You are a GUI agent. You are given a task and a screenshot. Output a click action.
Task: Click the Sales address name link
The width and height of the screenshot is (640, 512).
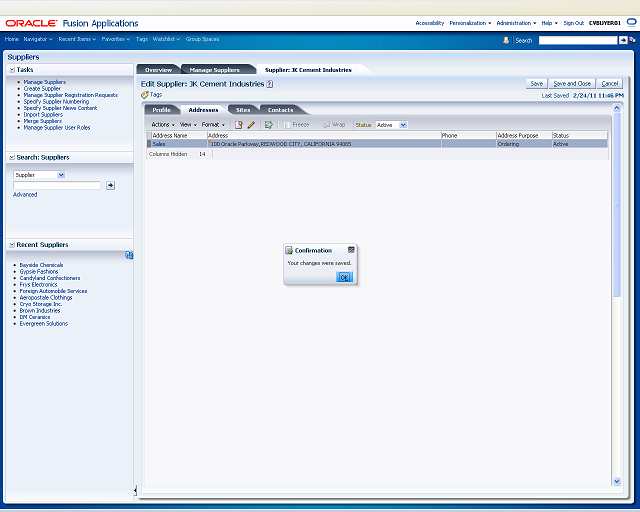point(159,144)
